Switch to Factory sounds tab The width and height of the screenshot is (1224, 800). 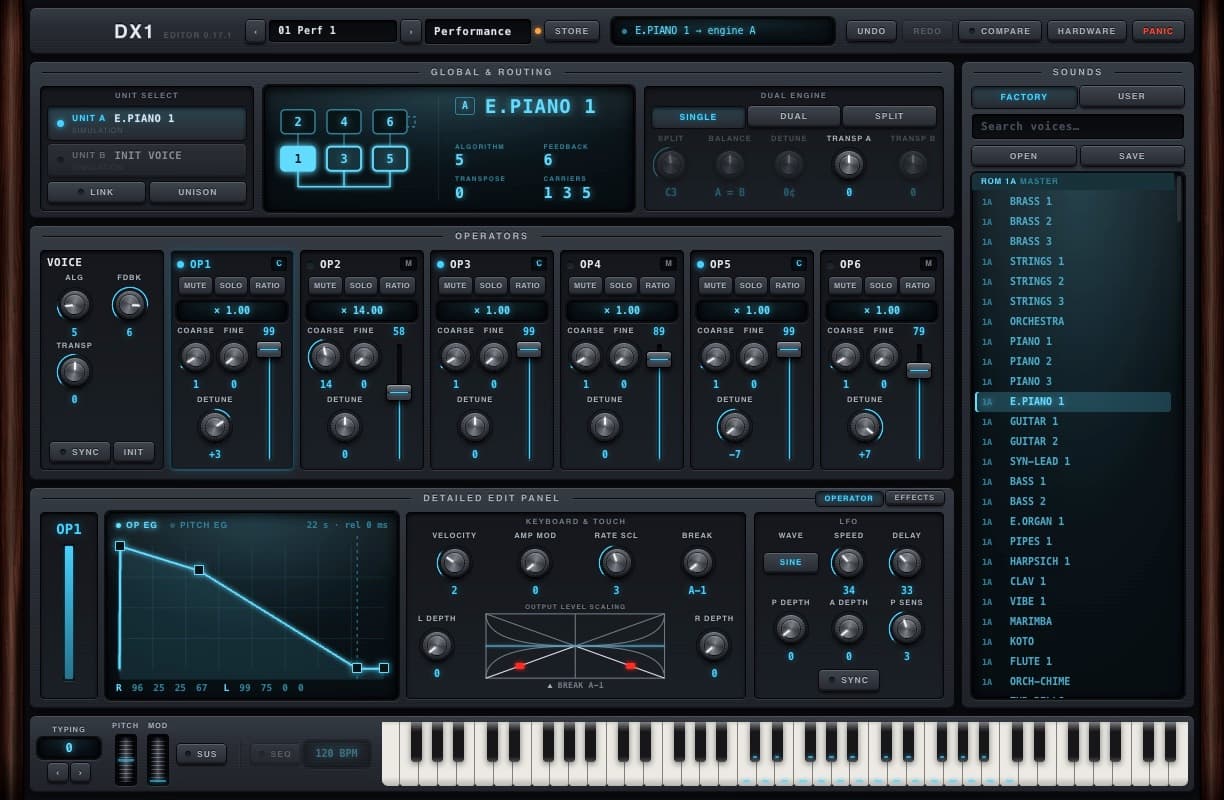coord(1024,97)
